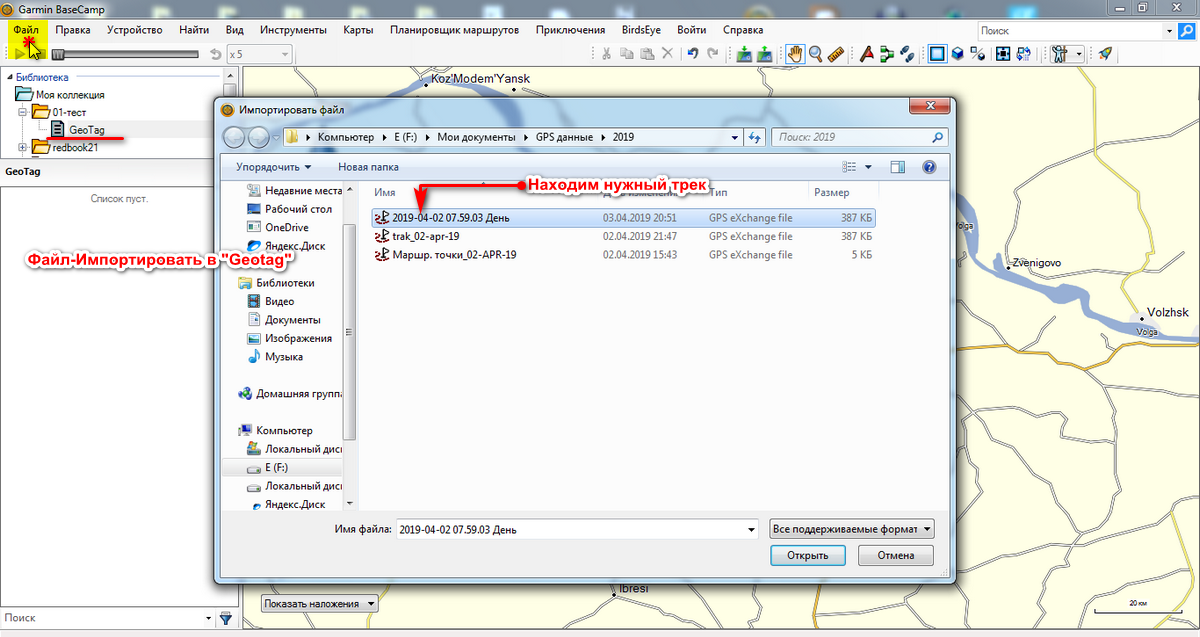Select the red flag New Waypoint tool
Screen dimensions: 1200x637
click(x=867, y=54)
